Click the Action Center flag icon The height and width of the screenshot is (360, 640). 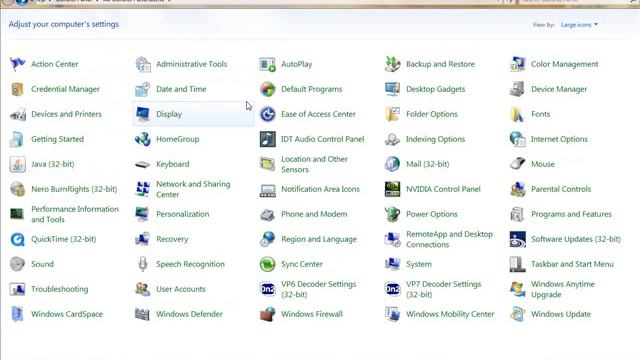(18, 64)
